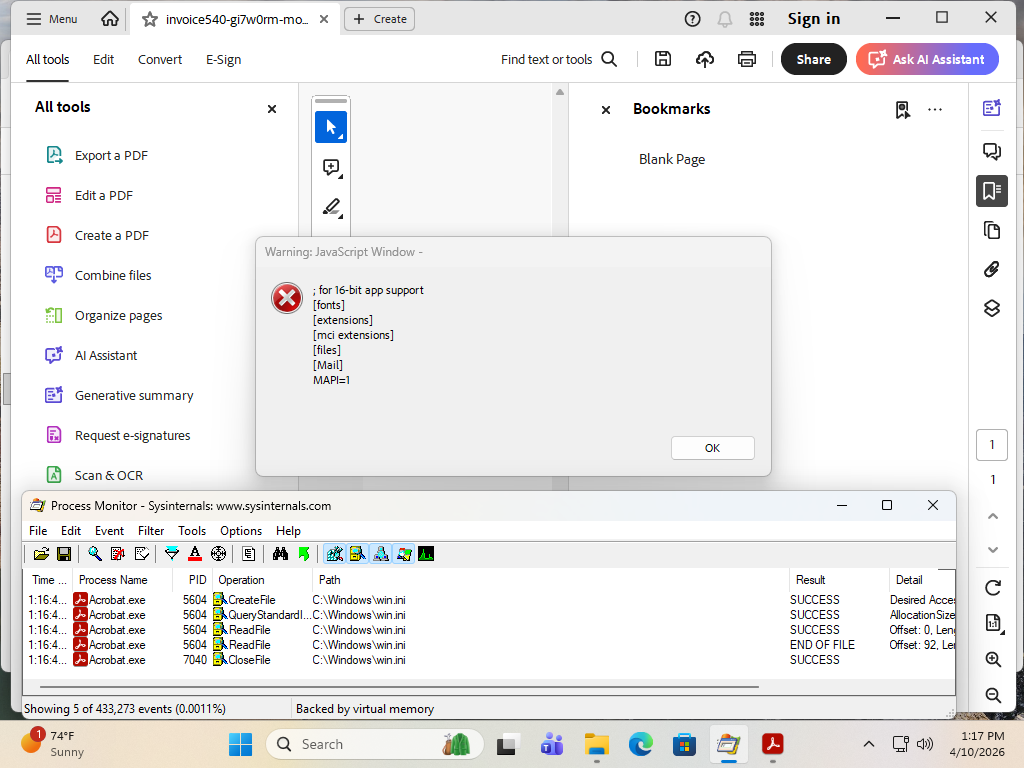Click the Highlight icon in Procmon toolbar
Viewport: 1024px width, 768px height.
(195, 554)
